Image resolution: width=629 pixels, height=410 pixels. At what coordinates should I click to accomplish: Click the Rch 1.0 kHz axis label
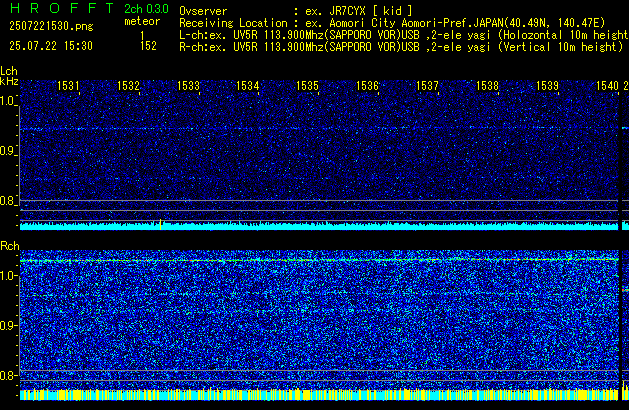[x=8, y=276]
